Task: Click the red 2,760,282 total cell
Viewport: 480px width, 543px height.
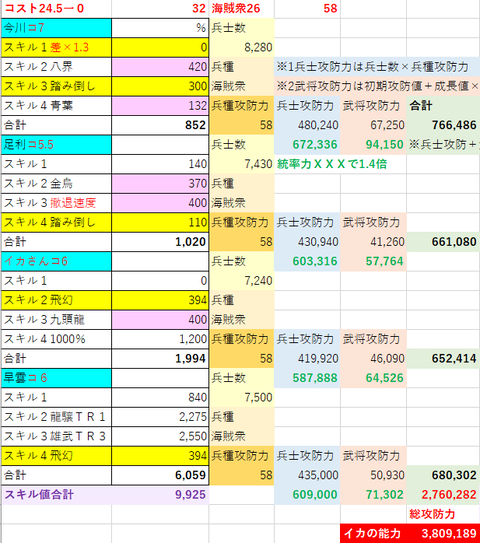Action: [443, 495]
